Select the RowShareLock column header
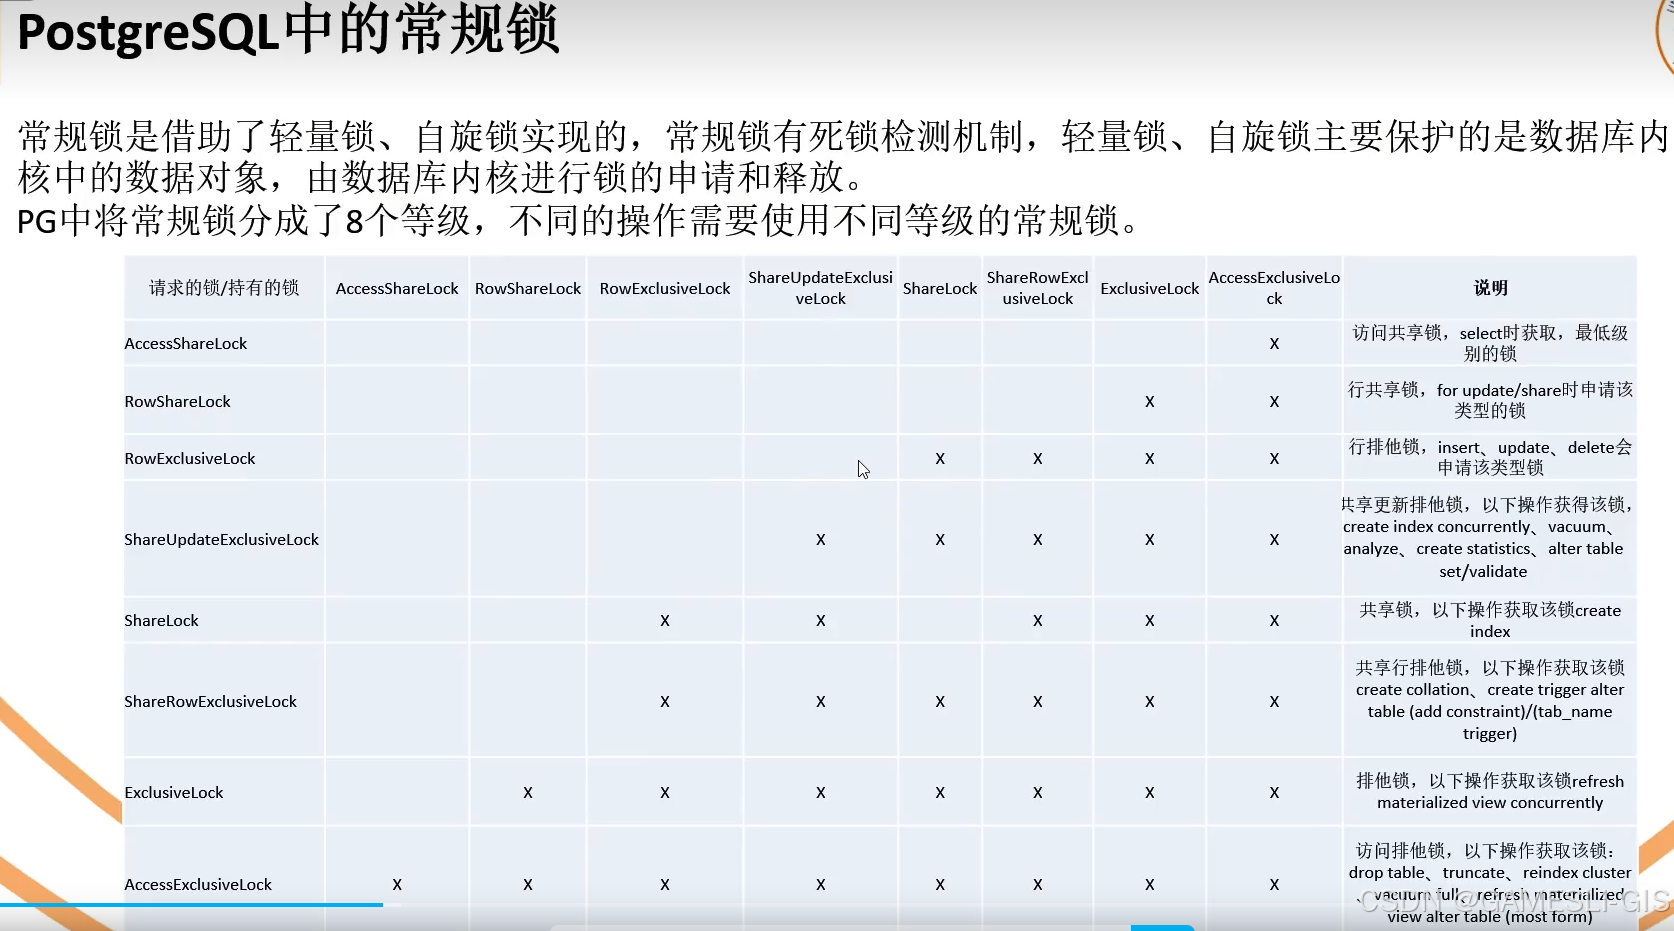The height and width of the screenshot is (931, 1674). tap(528, 288)
